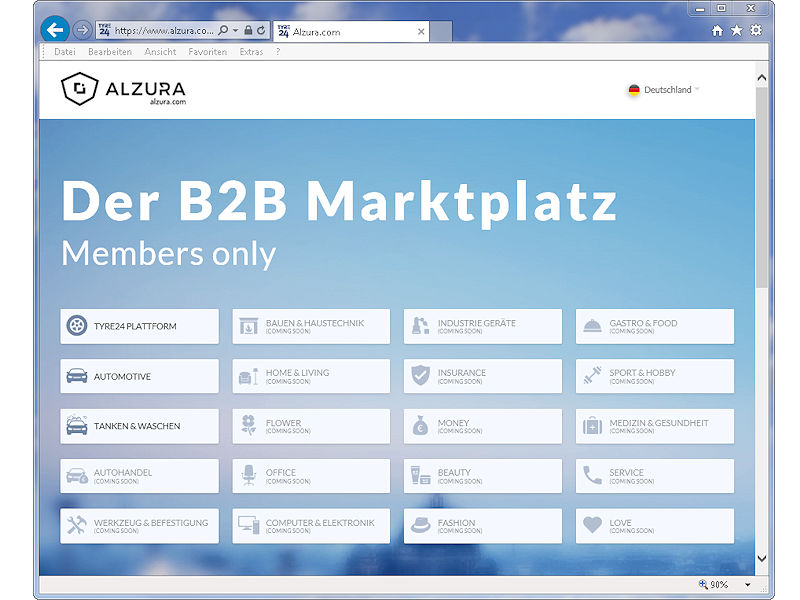Image resolution: width=800 pixels, height=600 pixels.
Task: Click the first aid kit icon for MEDIZIN & GESUNDHEIT
Action: (x=592, y=426)
